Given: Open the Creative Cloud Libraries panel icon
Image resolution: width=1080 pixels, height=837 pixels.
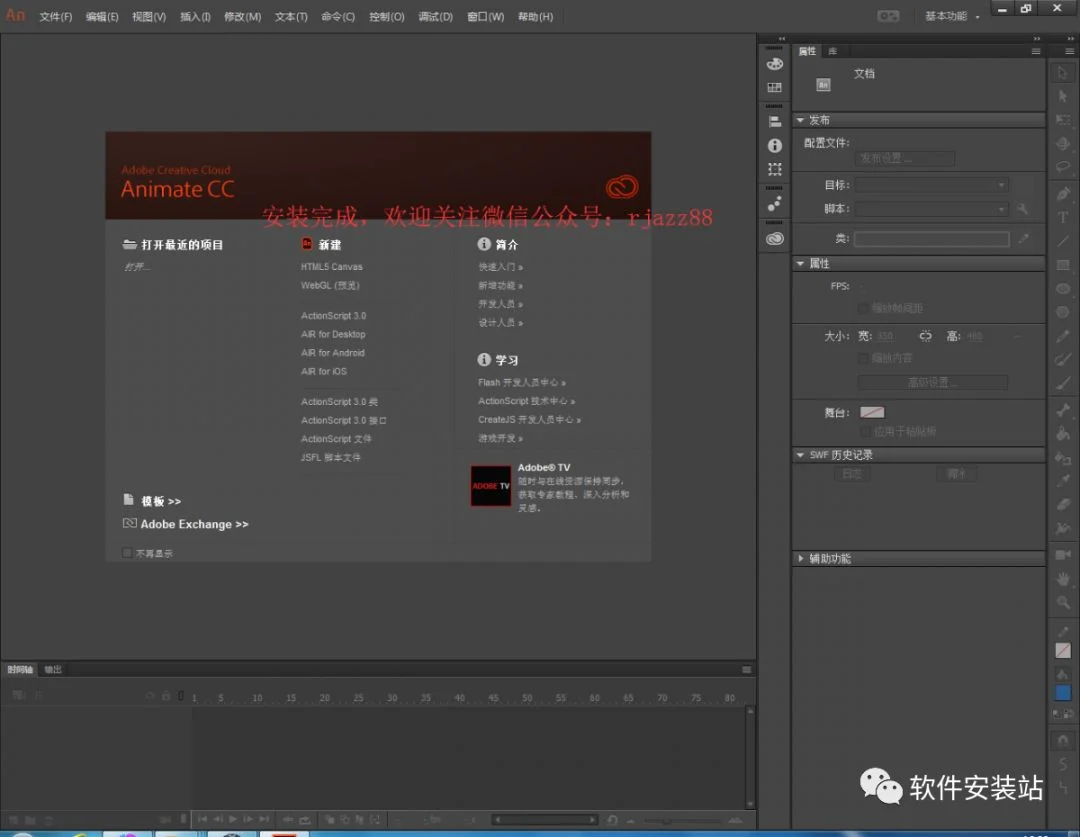Looking at the screenshot, I should pyautogui.click(x=775, y=238).
